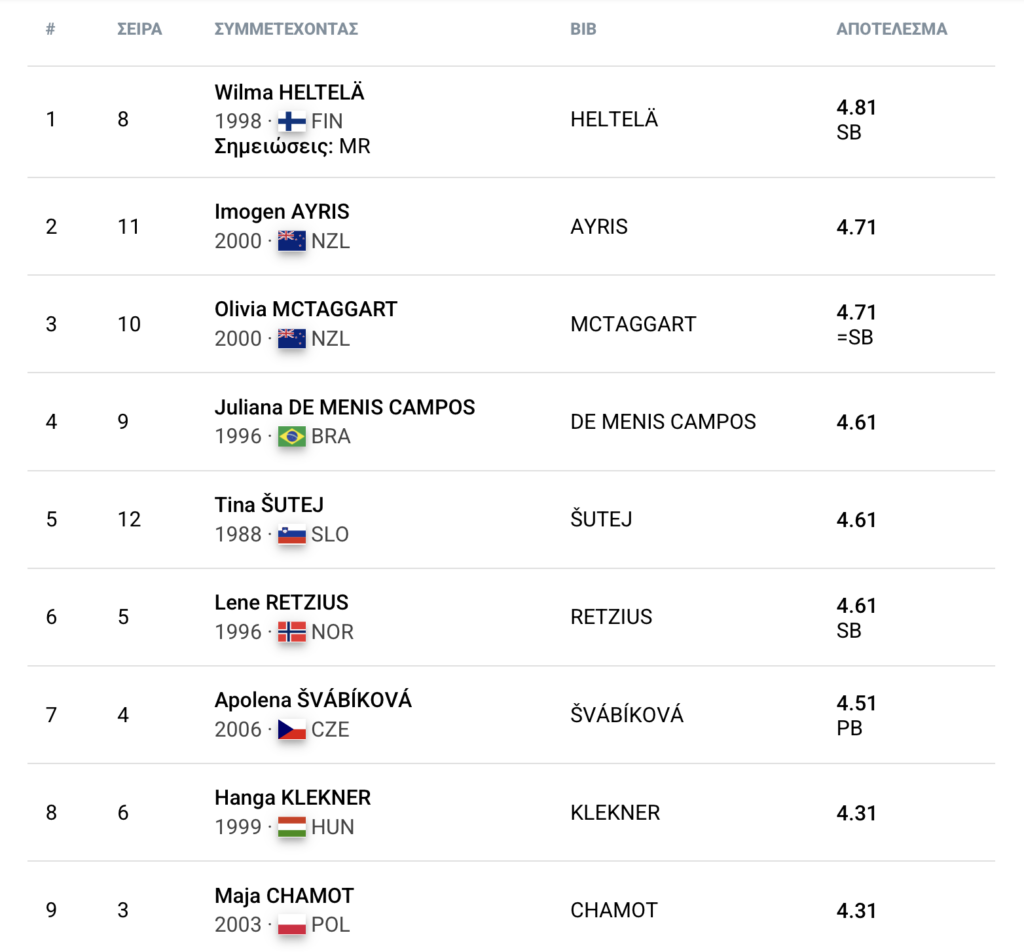Viewport: 1024px width, 952px height.
Task: Click the Finland flag icon next to FIN
Action: tap(291, 121)
